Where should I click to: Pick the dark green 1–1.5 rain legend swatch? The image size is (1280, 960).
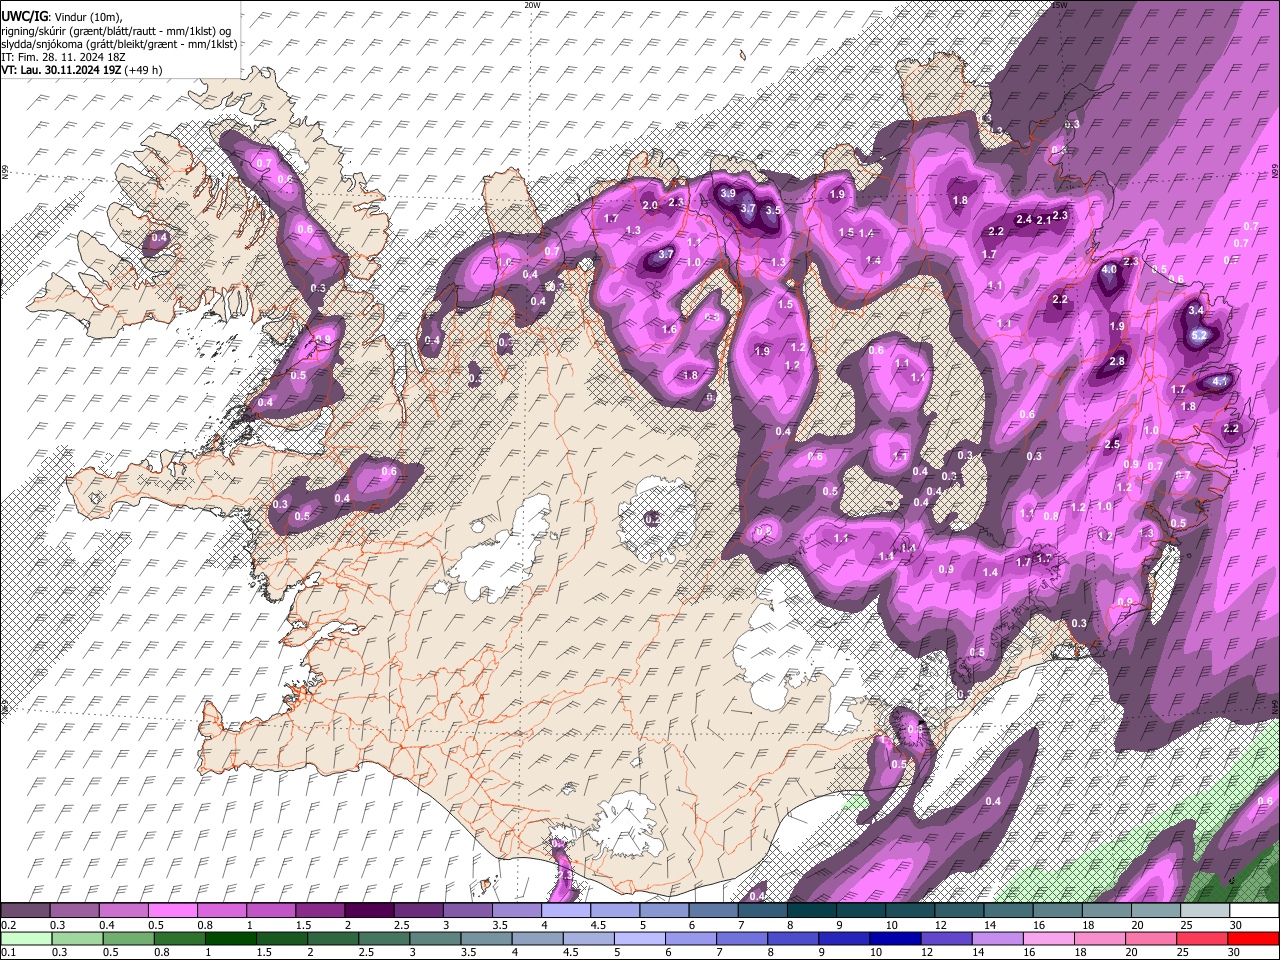(x=231, y=939)
